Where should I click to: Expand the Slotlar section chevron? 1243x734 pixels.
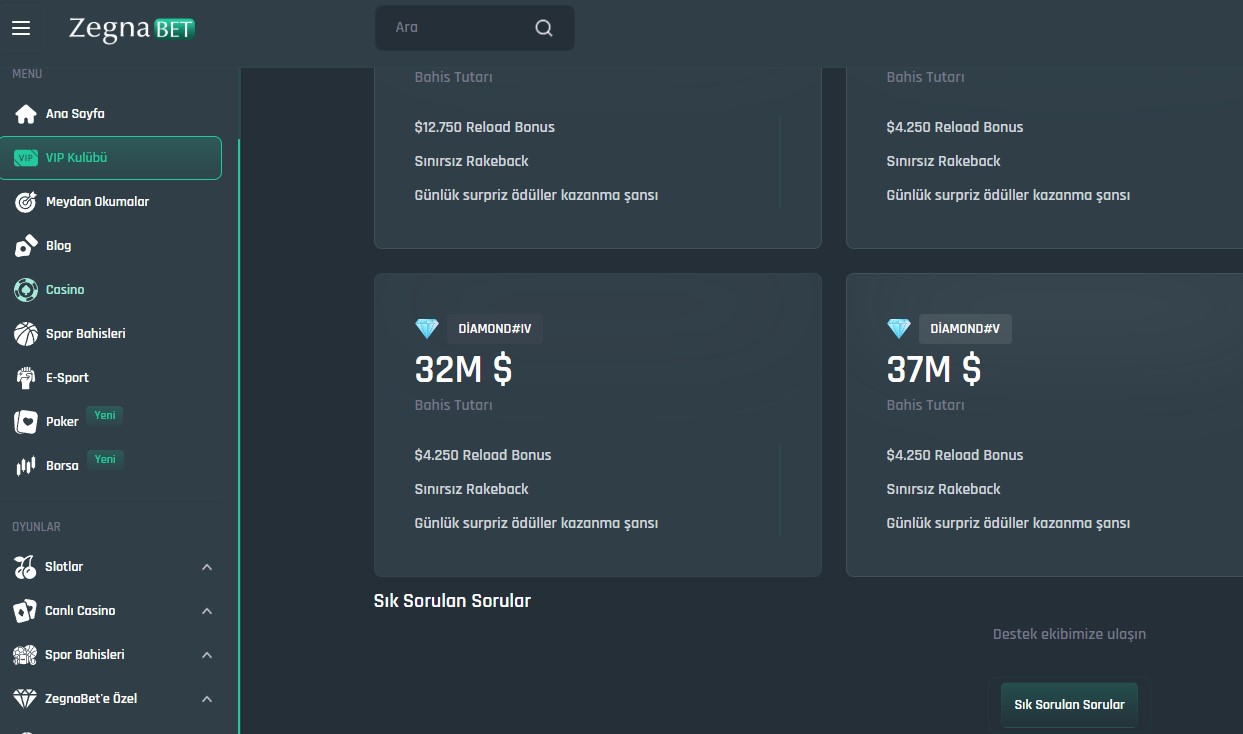(x=207, y=567)
